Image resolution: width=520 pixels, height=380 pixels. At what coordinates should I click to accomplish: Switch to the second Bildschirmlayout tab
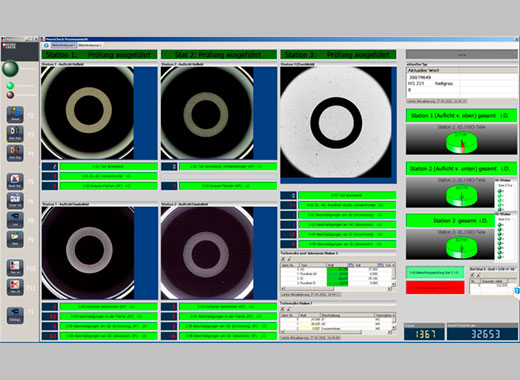[90, 45]
